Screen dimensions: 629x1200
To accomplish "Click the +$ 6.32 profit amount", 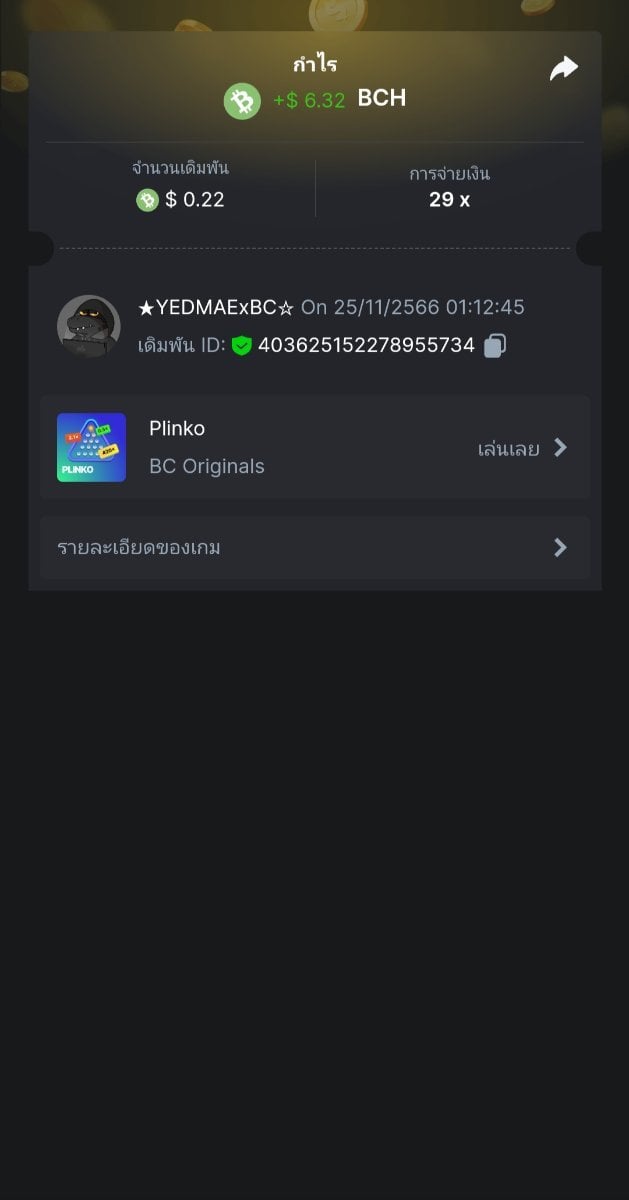I will pyautogui.click(x=309, y=100).
